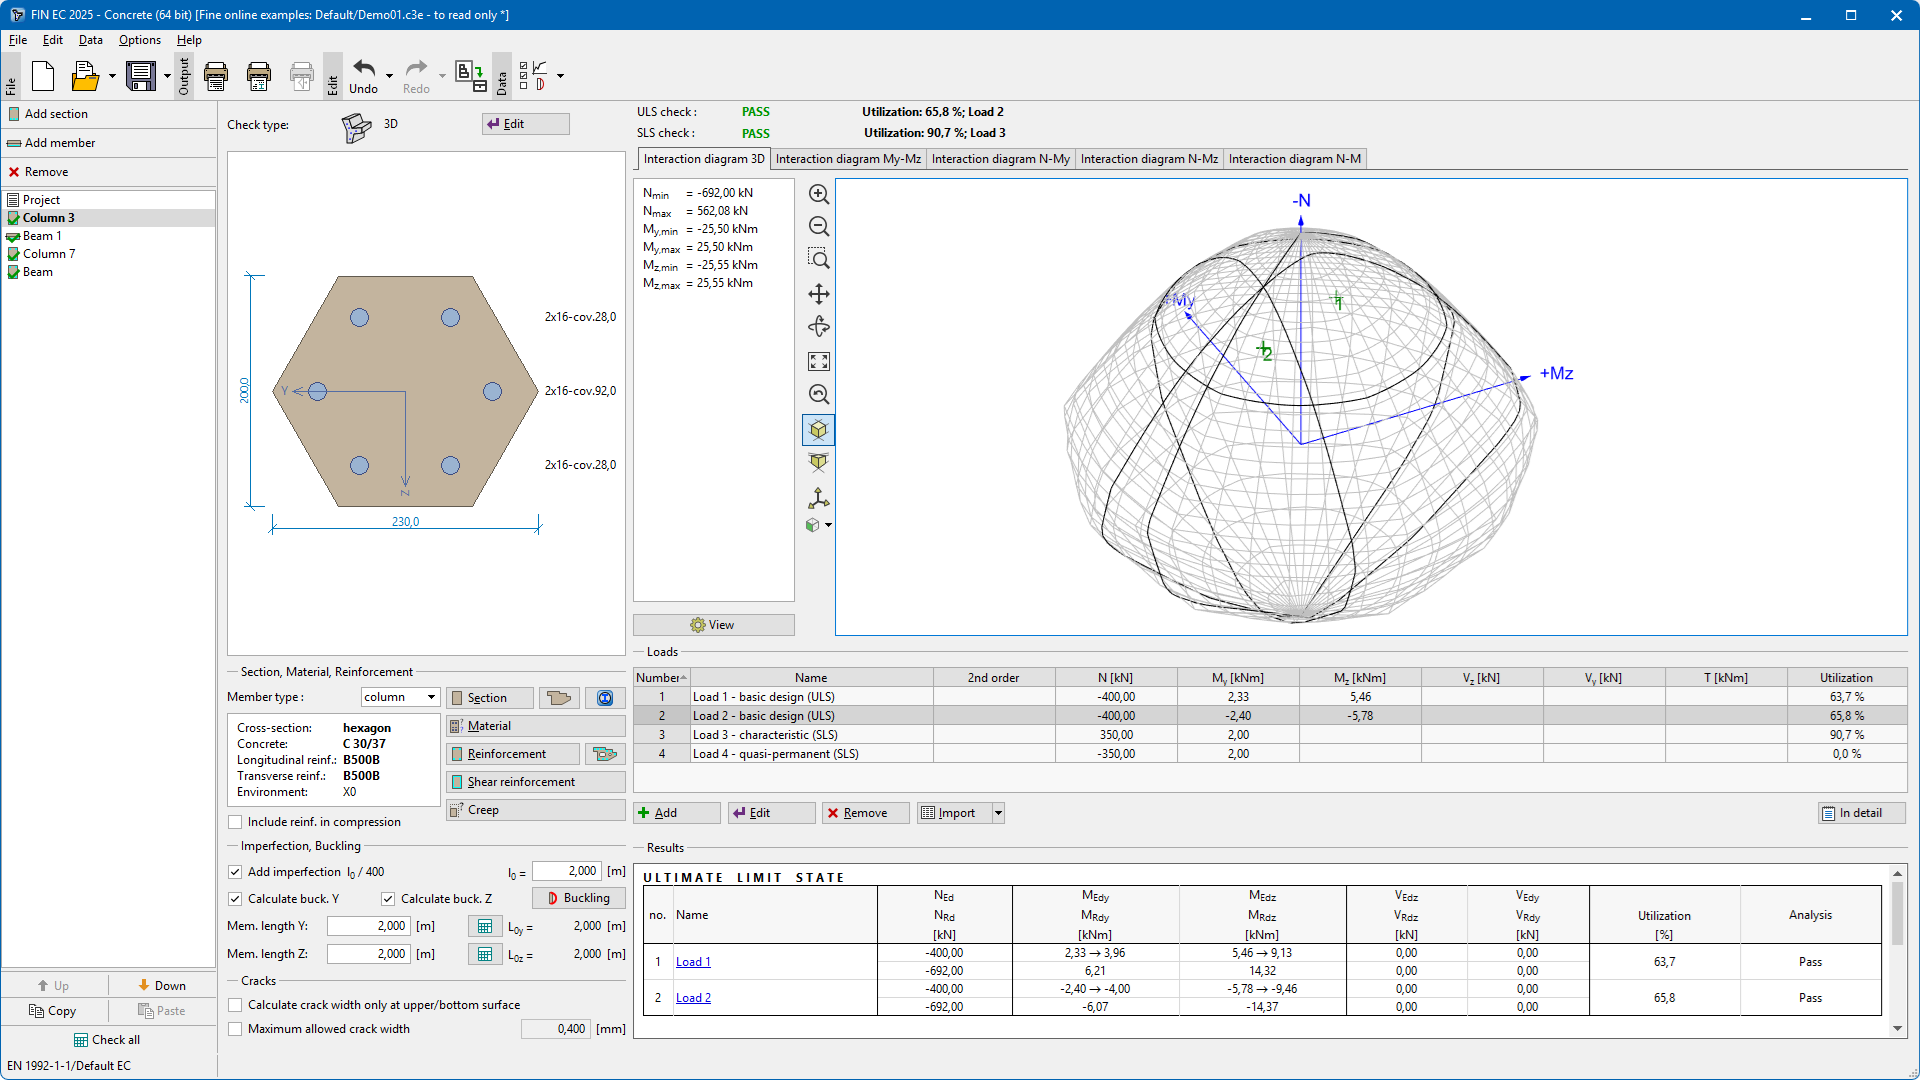The height and width of the screenshot is (1080, 1920).
Task: Click the print toolbar icon
Action: 216,76
